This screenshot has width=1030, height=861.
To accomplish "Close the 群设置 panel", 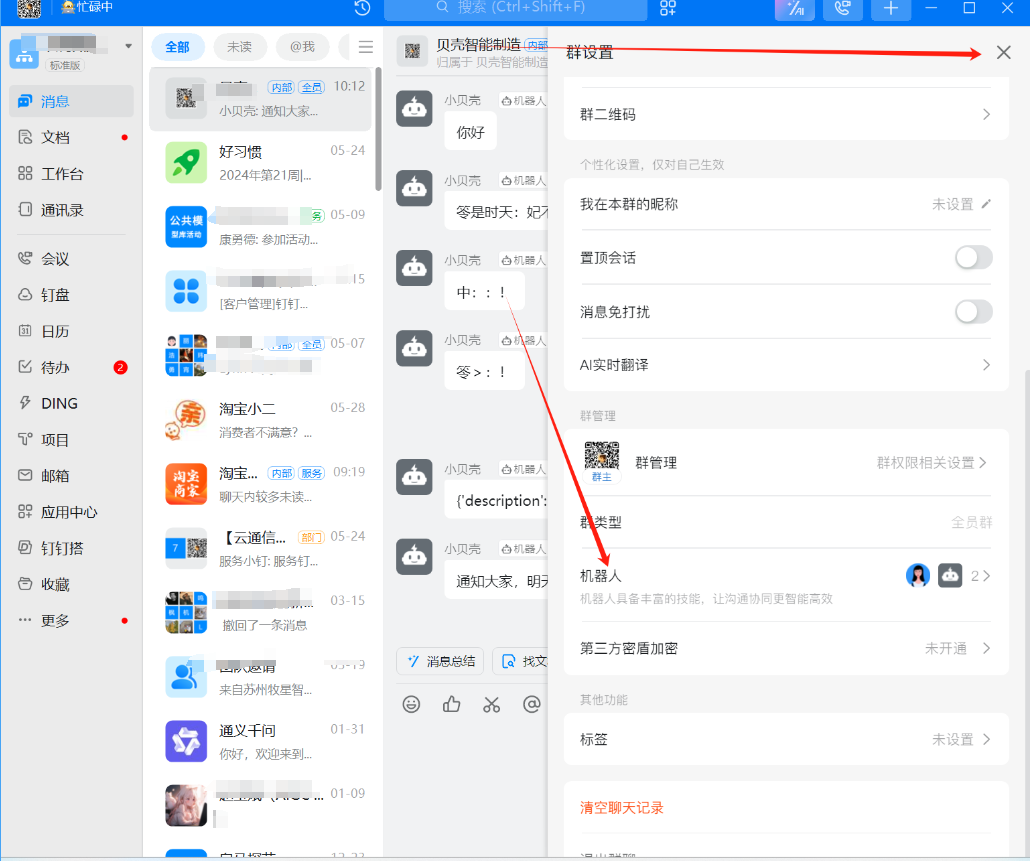I will coord(1003,53).
